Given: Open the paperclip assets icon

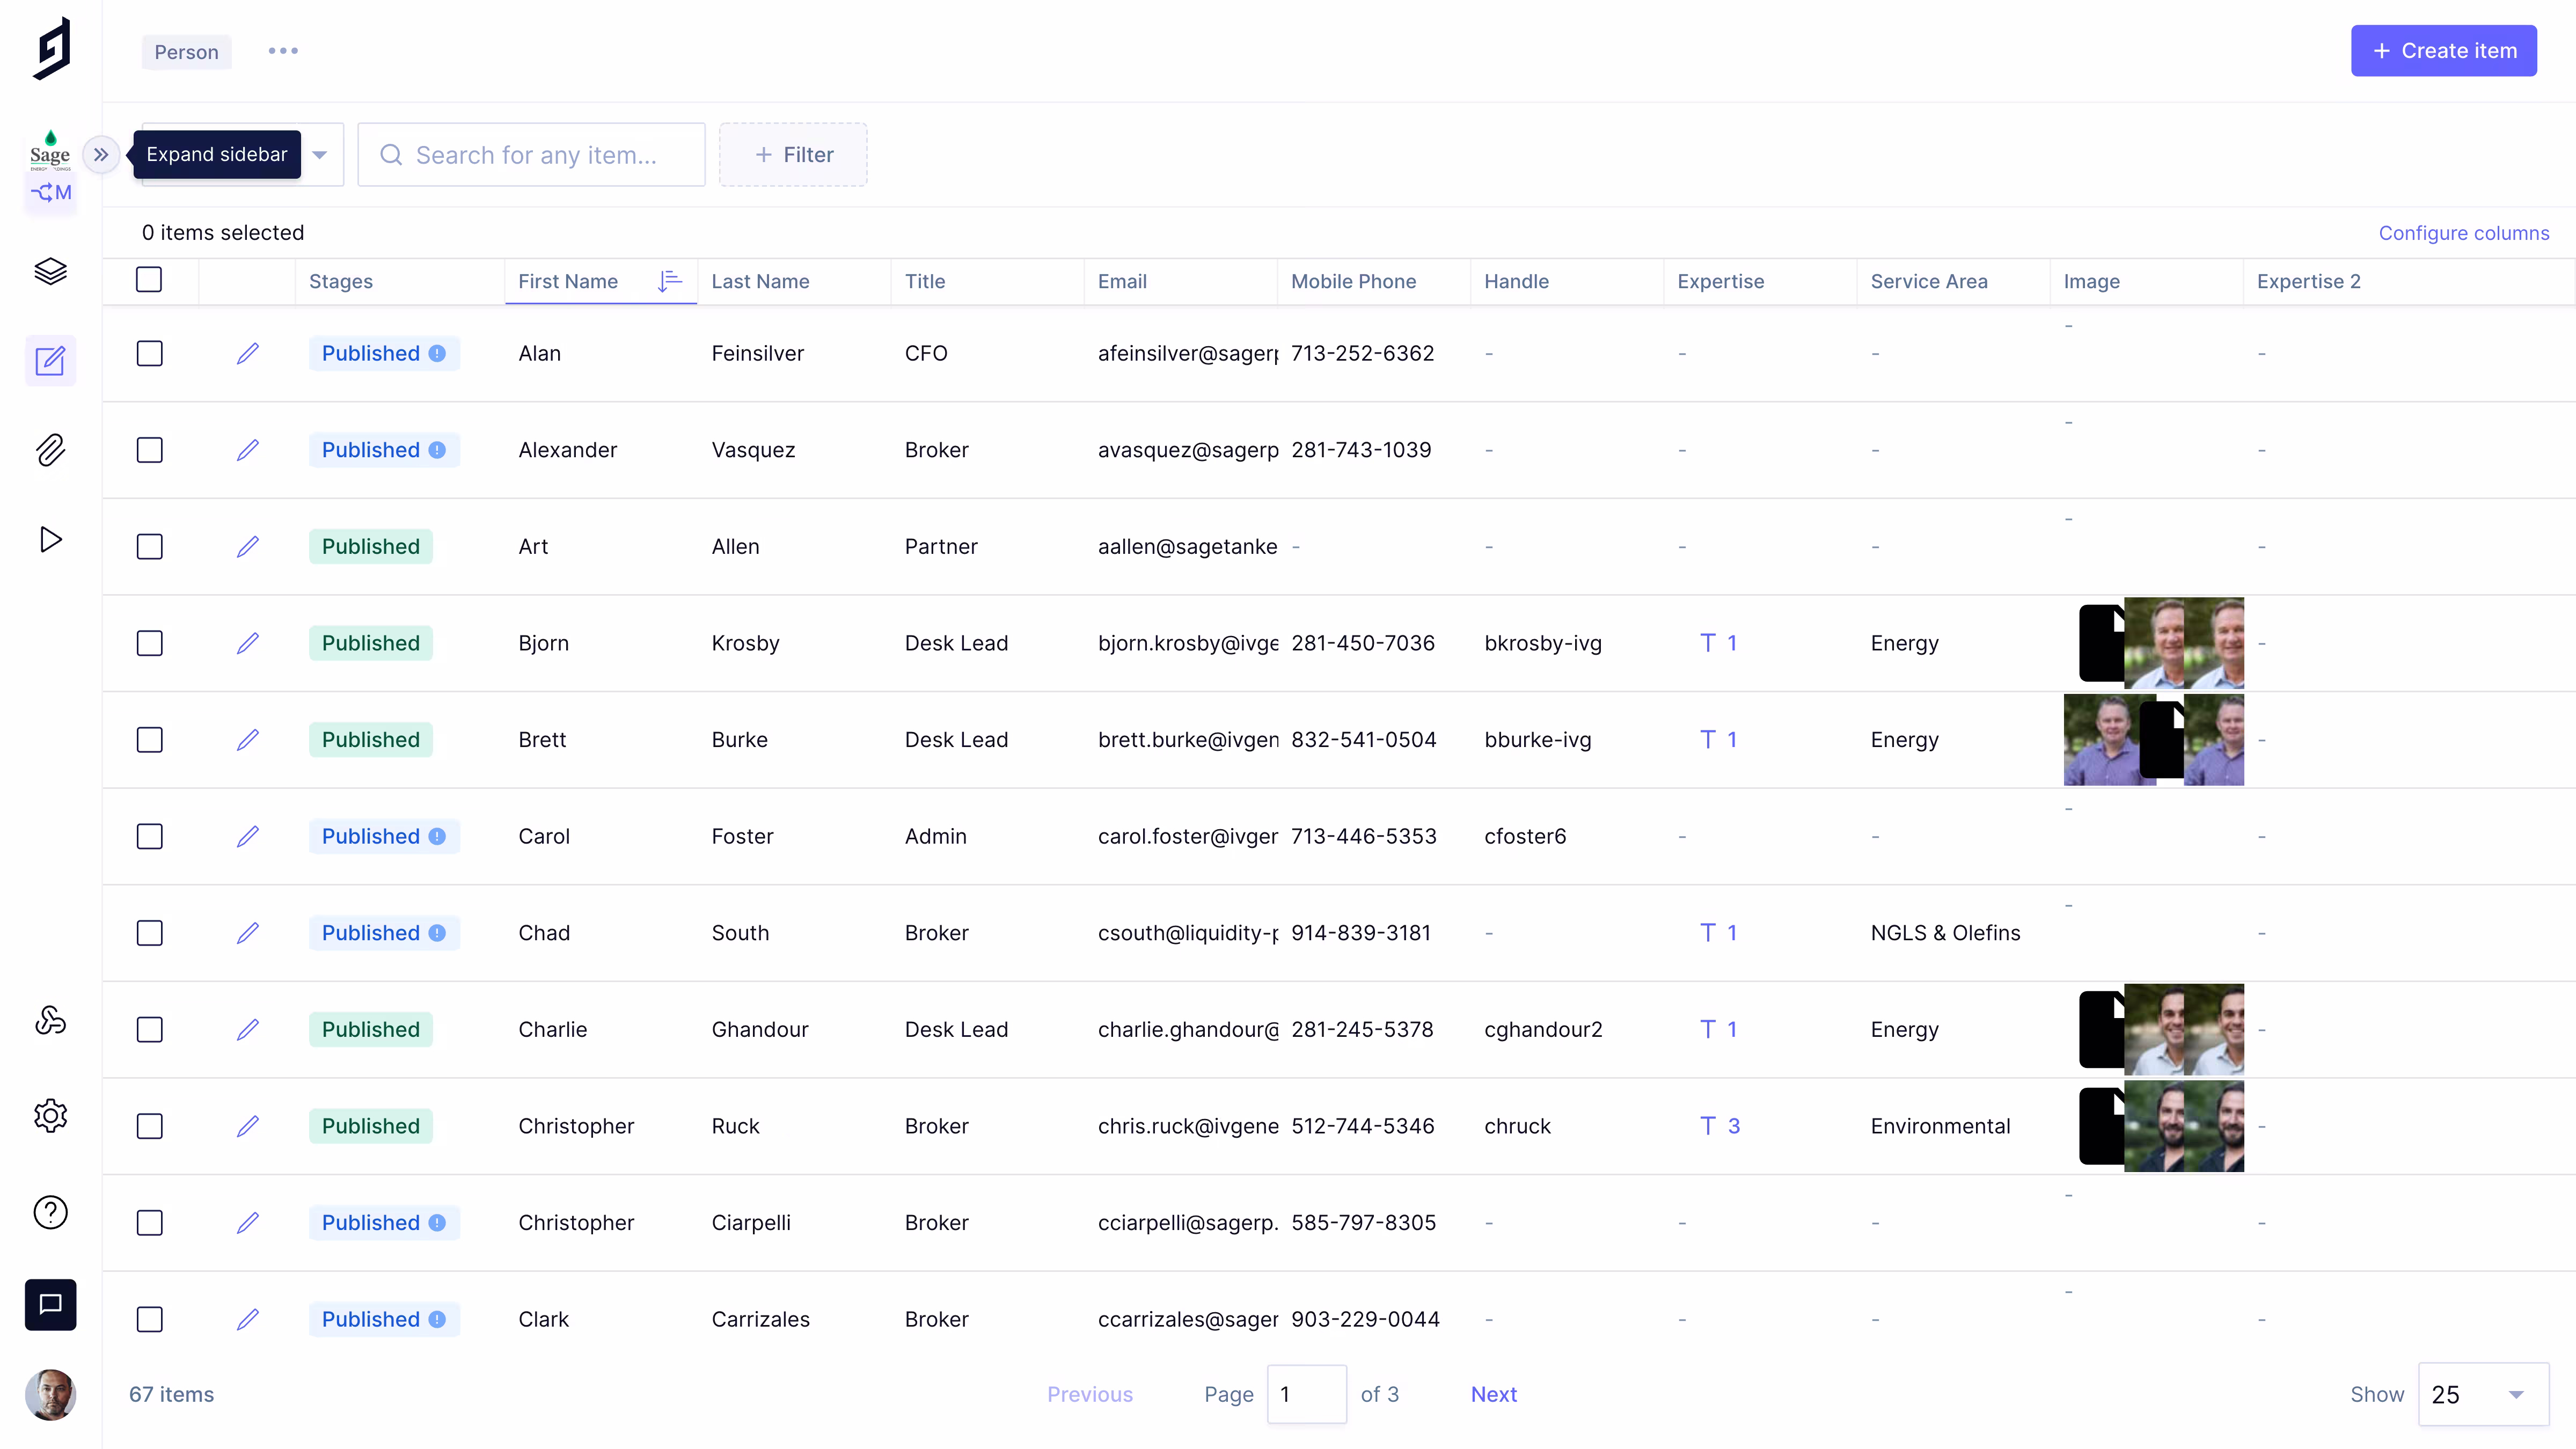Looking at the screenshot, I should point(50,450).
